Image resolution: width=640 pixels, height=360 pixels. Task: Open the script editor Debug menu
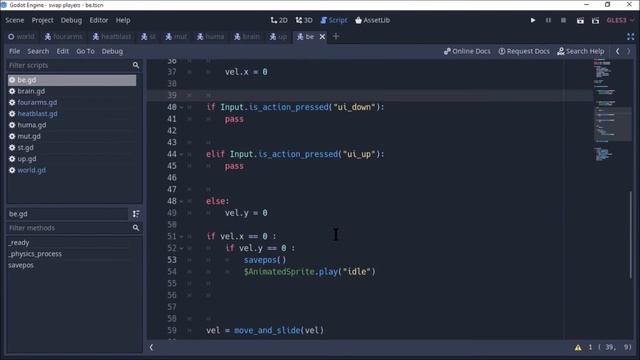coord(112,51)
